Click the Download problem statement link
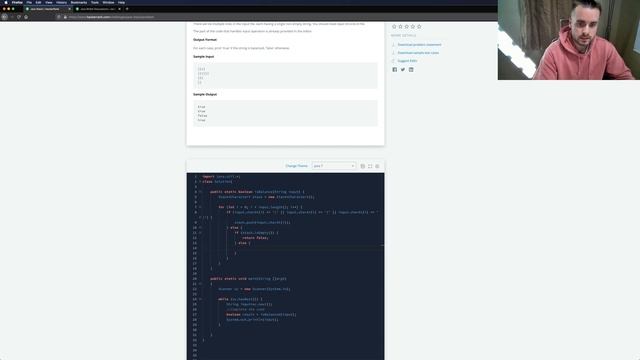 pos(419,44)
